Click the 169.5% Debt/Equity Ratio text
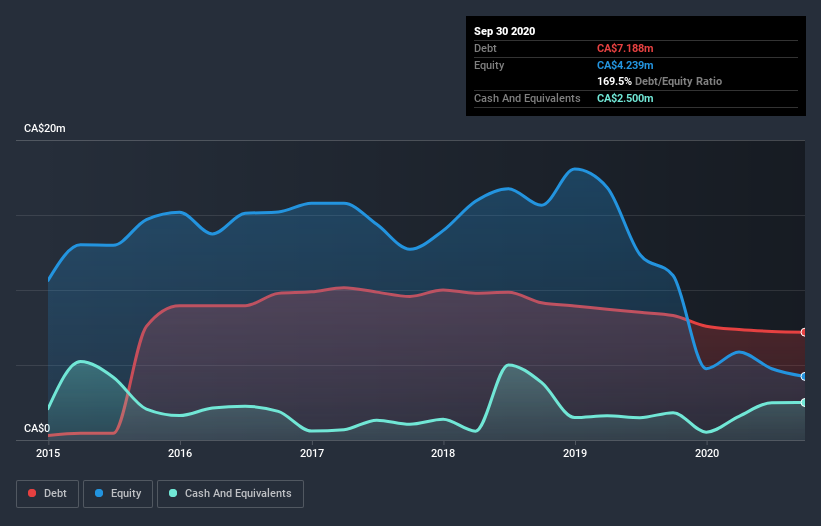This screenshot has width=821, height=526. (x=660, y=81)
